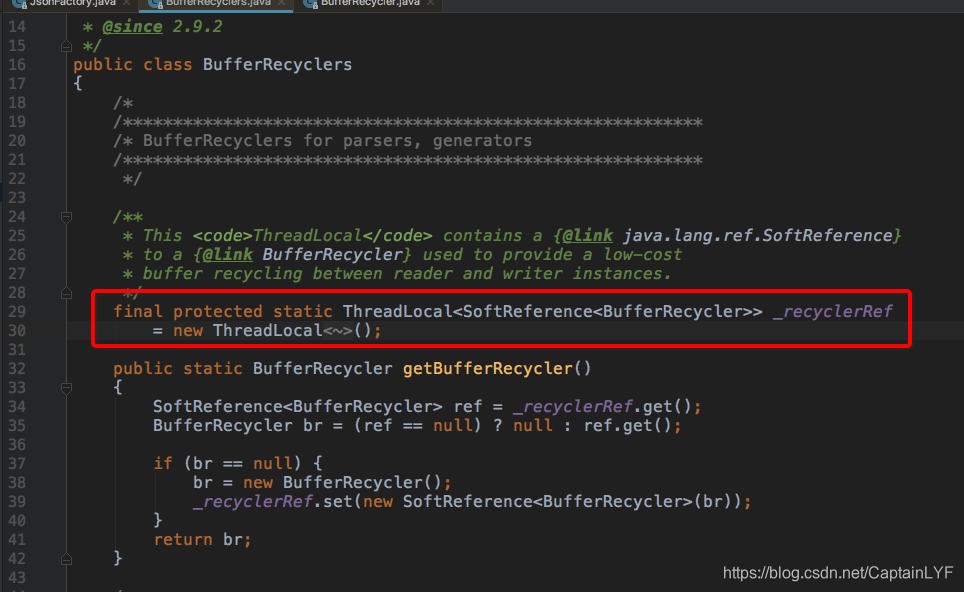The width and height of the screenshot is (964, 592).
Task: Click gutter line number 16
Action: [x=17, y=65]
